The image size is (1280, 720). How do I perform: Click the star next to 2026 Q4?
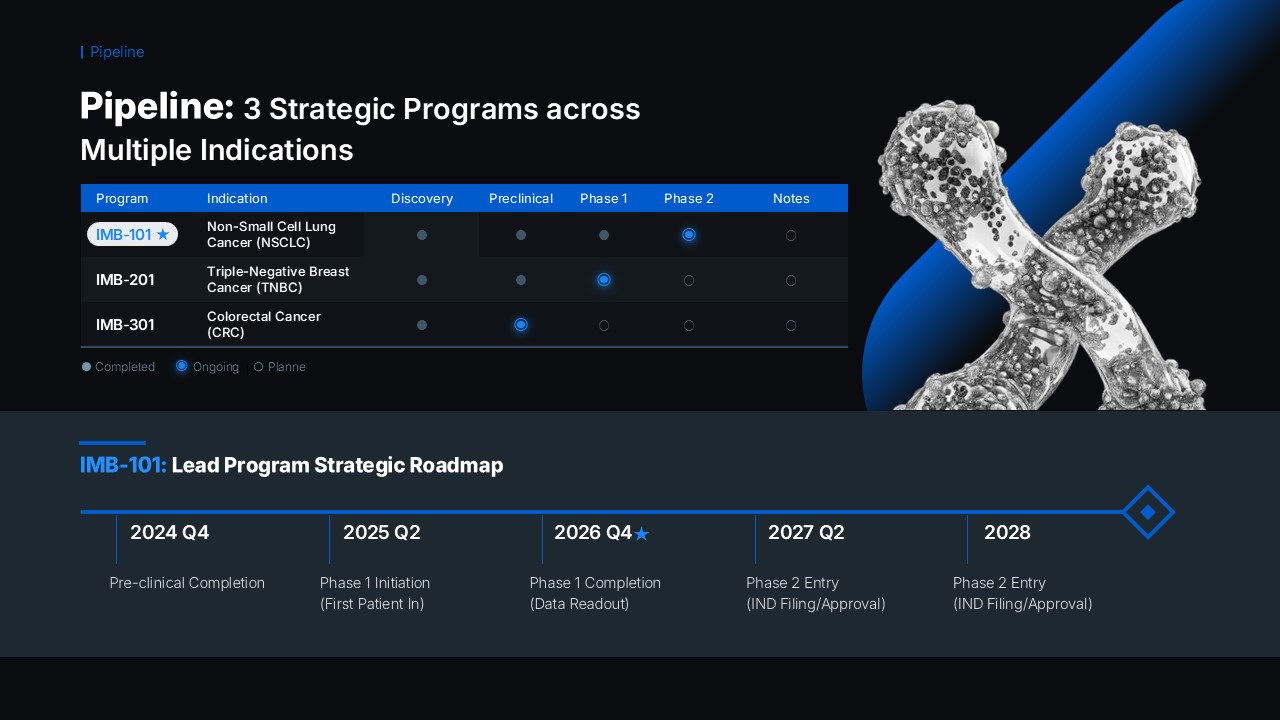(642, 534)
